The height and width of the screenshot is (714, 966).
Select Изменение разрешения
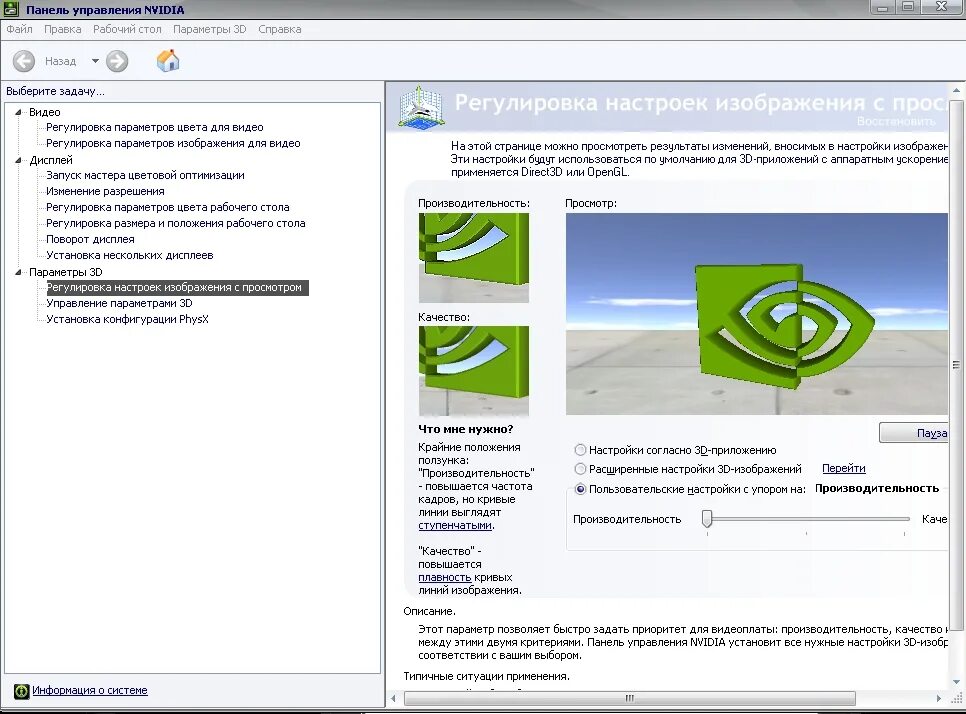[x=105, y=191]
